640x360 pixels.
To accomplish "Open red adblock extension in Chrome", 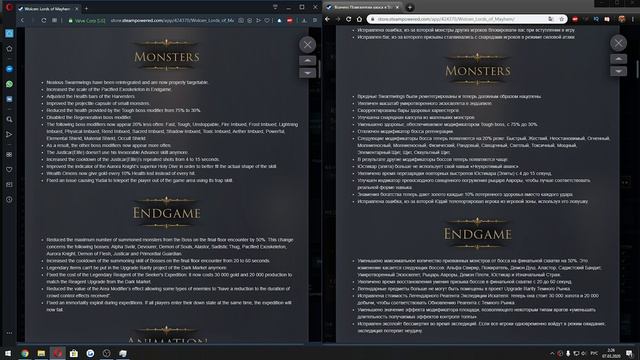I will point(575,19).
